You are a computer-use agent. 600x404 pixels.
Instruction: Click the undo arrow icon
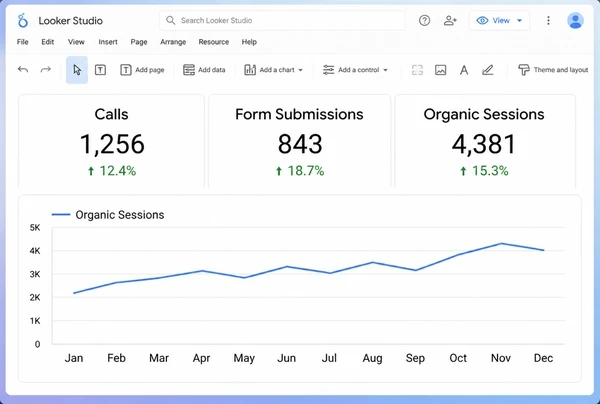click(x=23, y=70)
